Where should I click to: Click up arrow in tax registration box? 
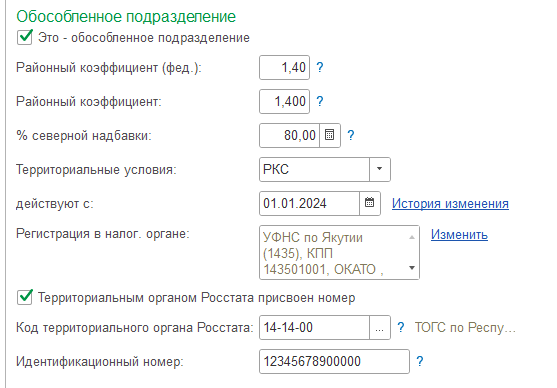(412, 237)
